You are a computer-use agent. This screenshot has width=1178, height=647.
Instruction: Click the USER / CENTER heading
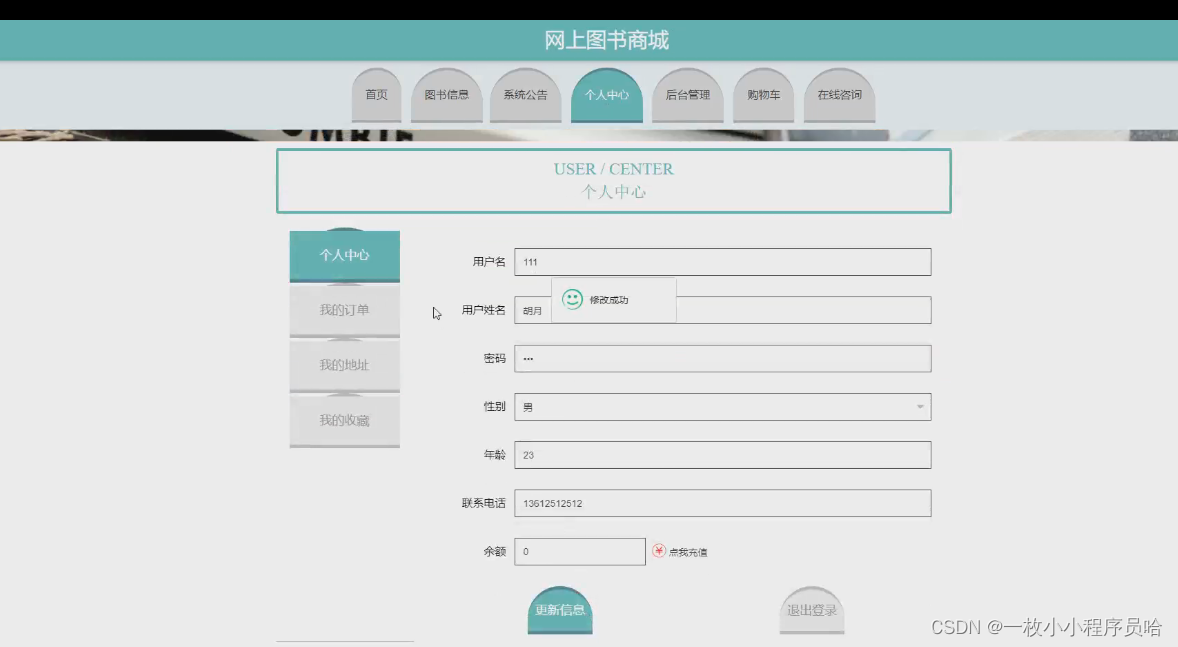click(614, 169)
